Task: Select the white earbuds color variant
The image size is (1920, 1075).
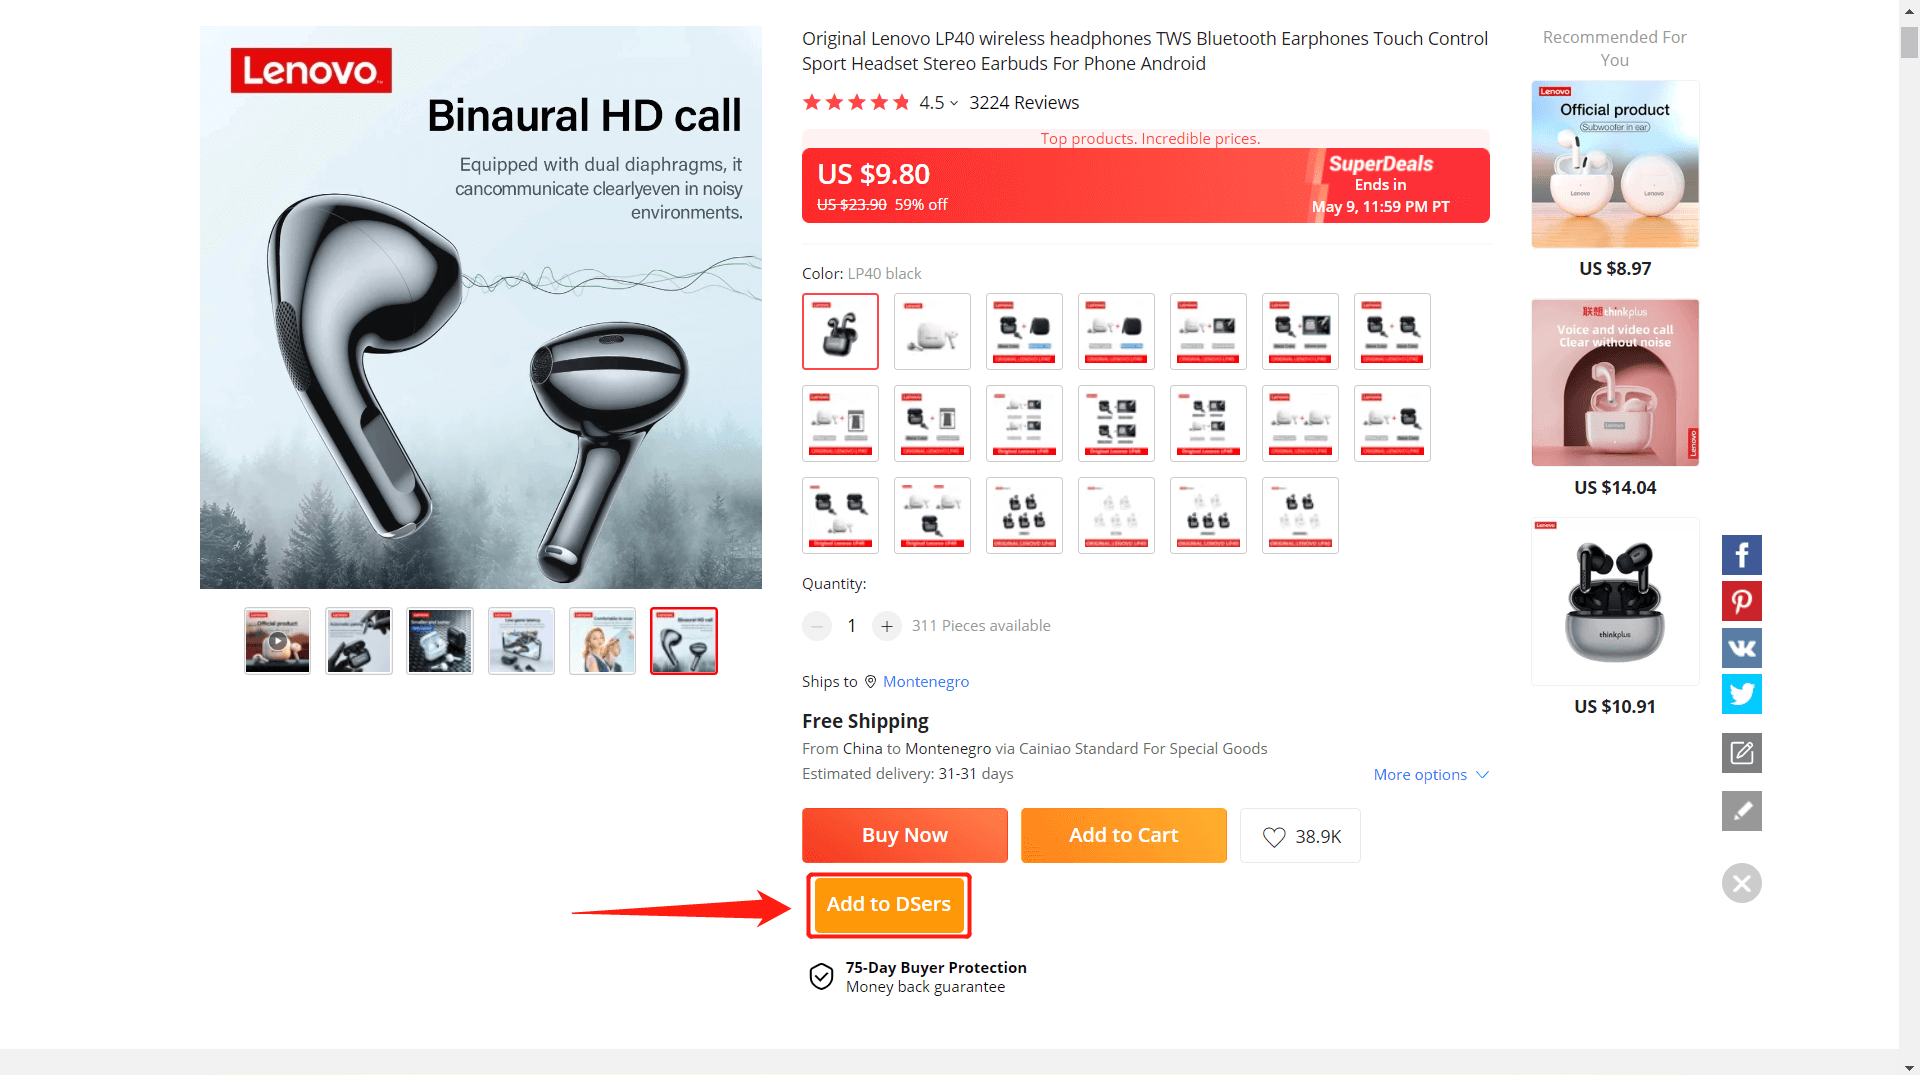Action: pos(932,331)
